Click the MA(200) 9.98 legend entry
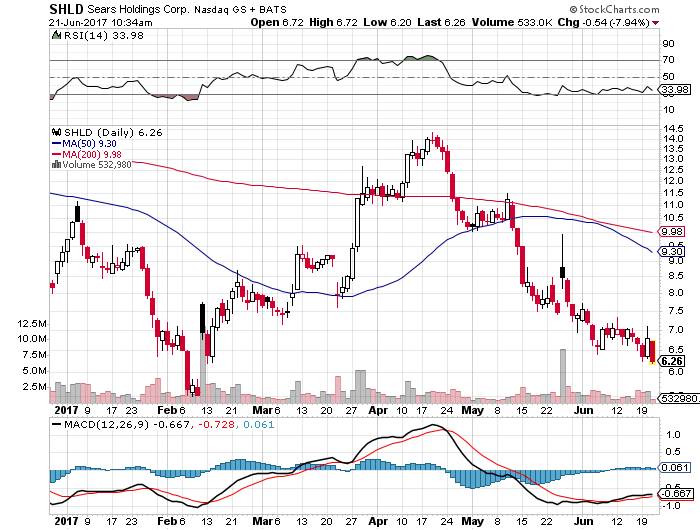Viewport: 700px width, 530px height. tap(92, 154)
